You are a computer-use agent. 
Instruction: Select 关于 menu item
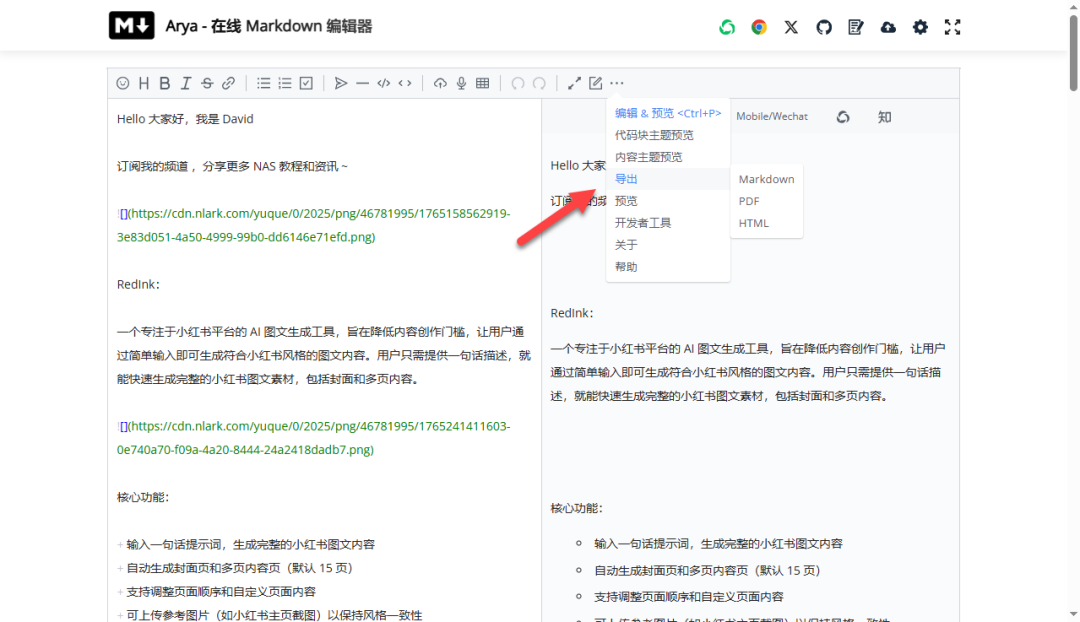tap(667, 245)
